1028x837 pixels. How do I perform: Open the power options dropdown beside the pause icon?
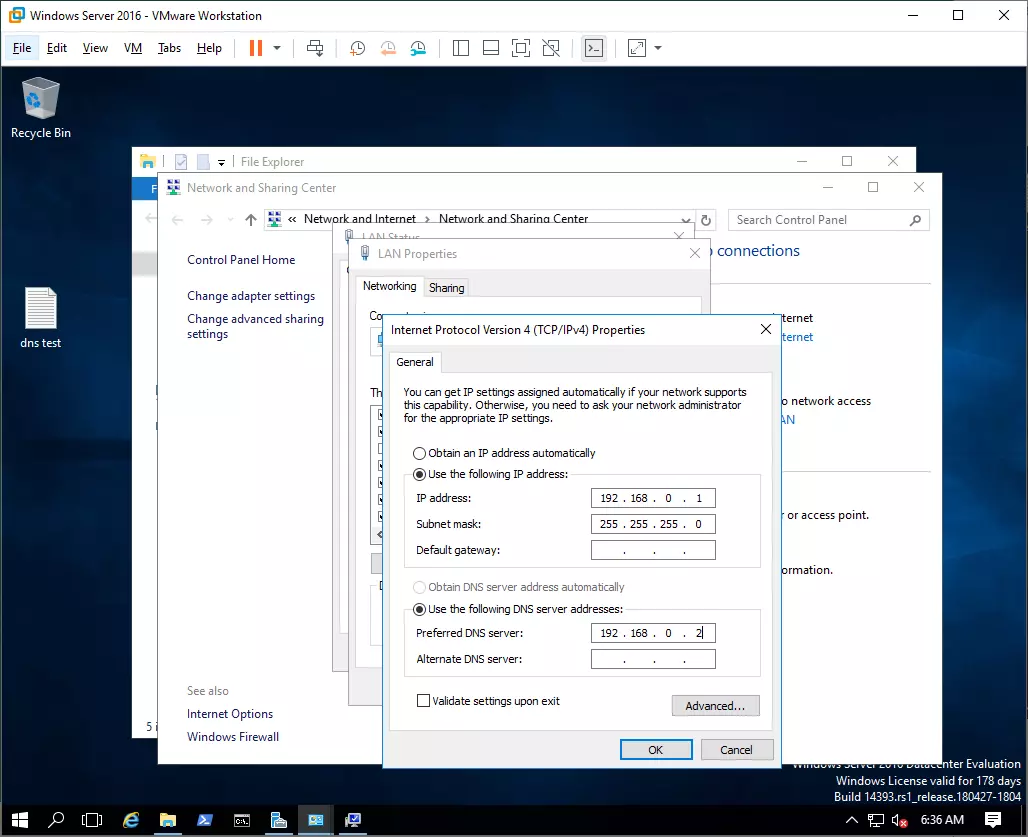277,48
